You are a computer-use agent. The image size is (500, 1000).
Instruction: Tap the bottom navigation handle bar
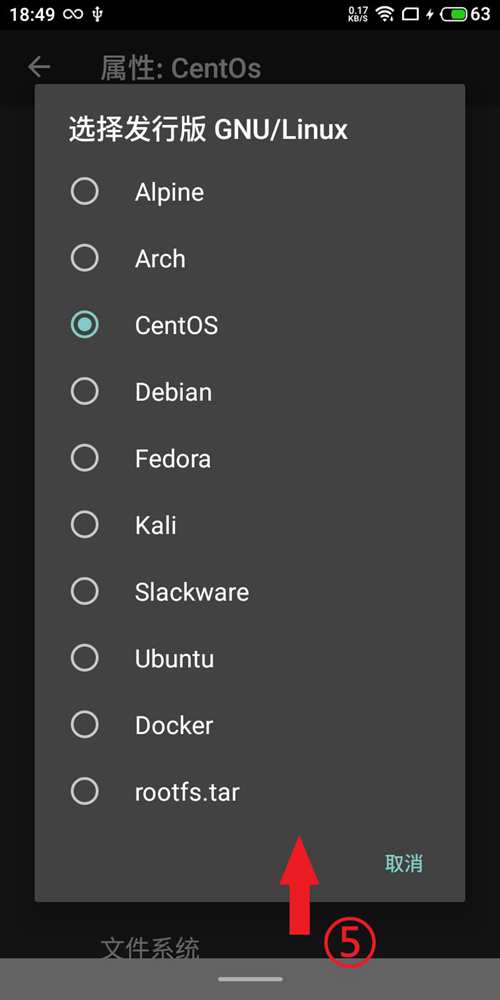coord(250,978)
